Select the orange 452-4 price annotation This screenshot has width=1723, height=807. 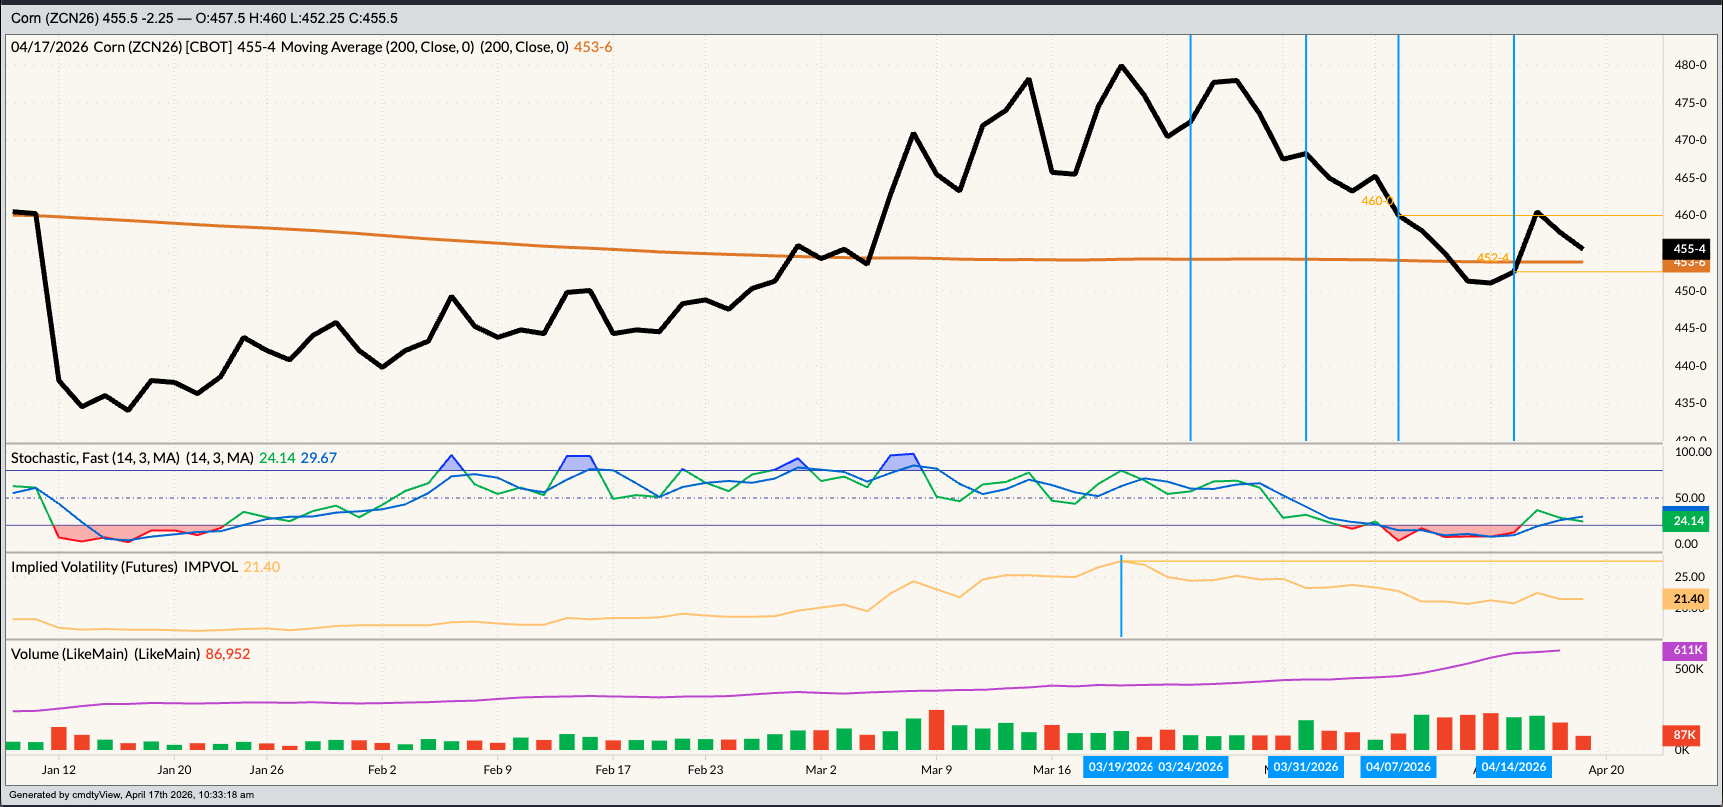click(1492, 258)
